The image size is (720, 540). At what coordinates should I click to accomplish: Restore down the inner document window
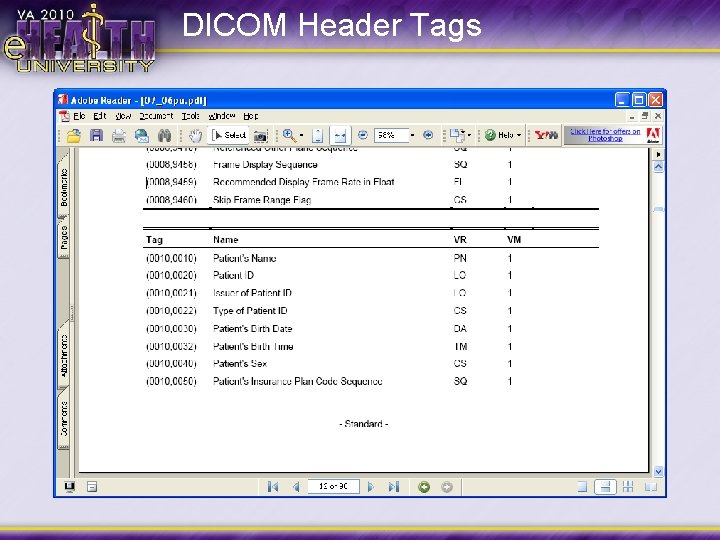point(645,116)
